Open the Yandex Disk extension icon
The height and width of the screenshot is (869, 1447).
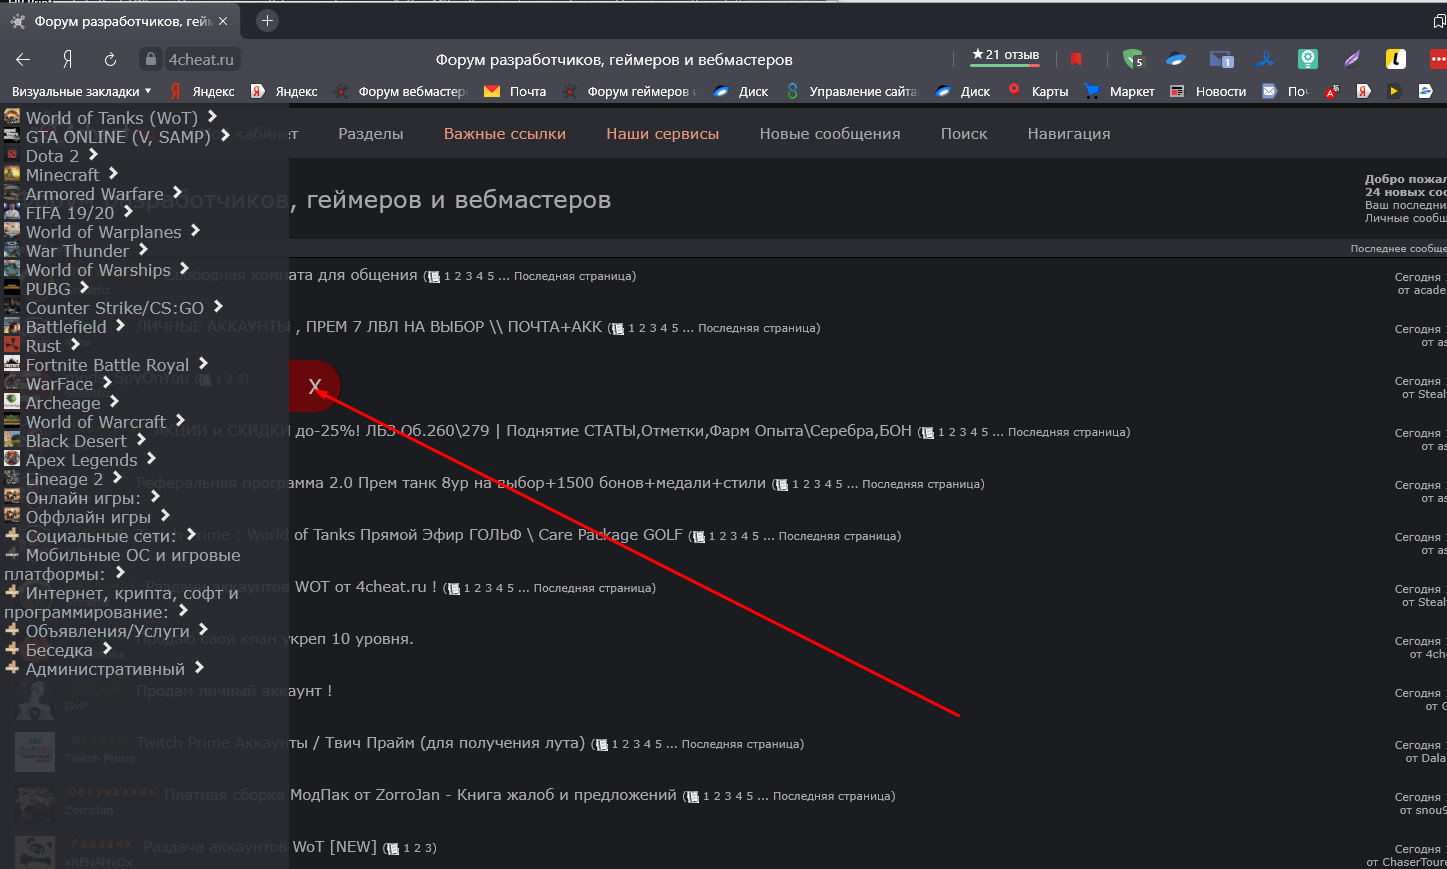[x=1177, y=60]
